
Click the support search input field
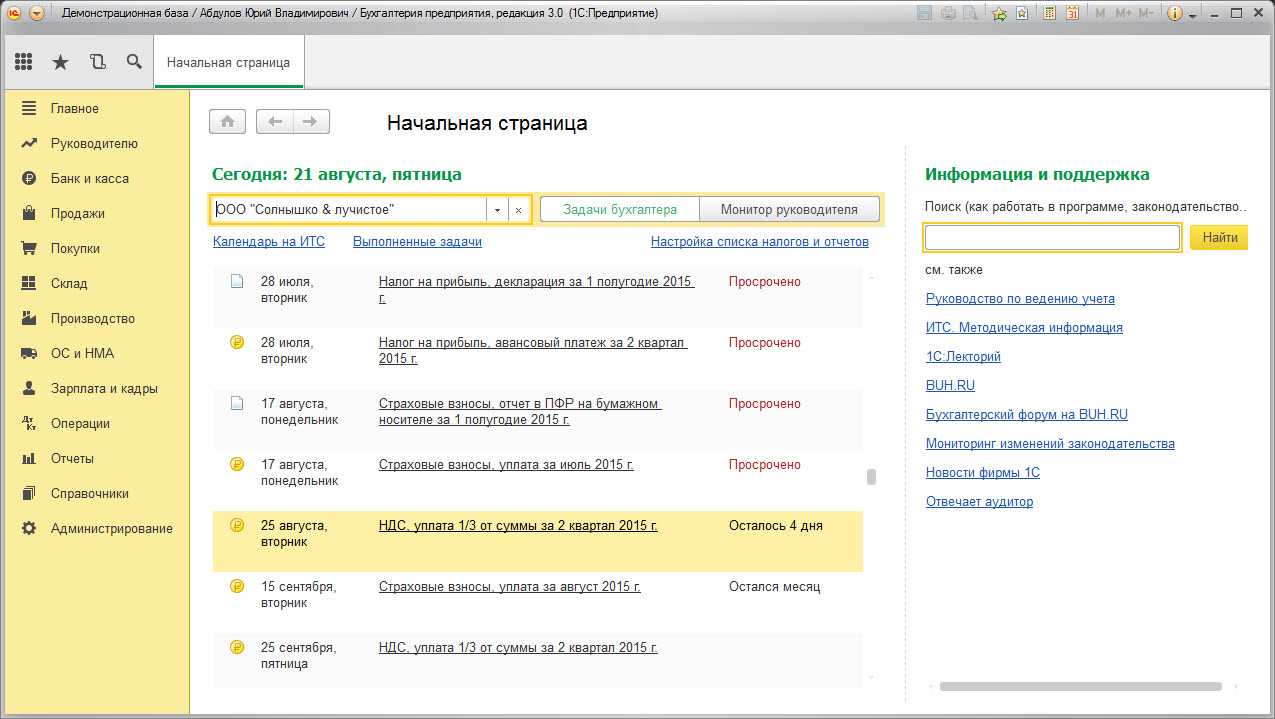(x=1052, y=237)
